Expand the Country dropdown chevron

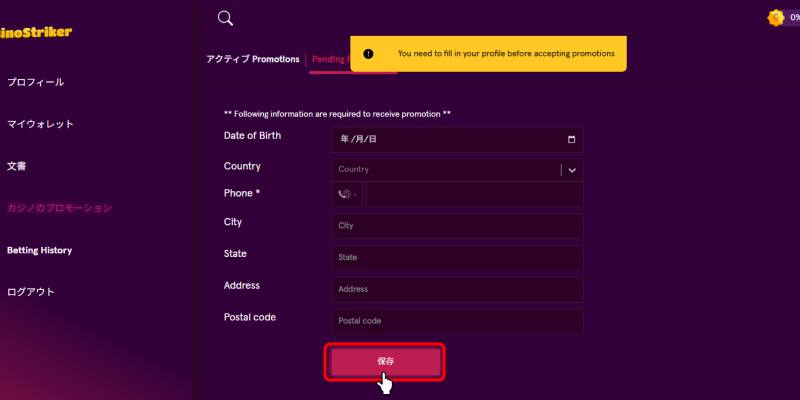572,170
